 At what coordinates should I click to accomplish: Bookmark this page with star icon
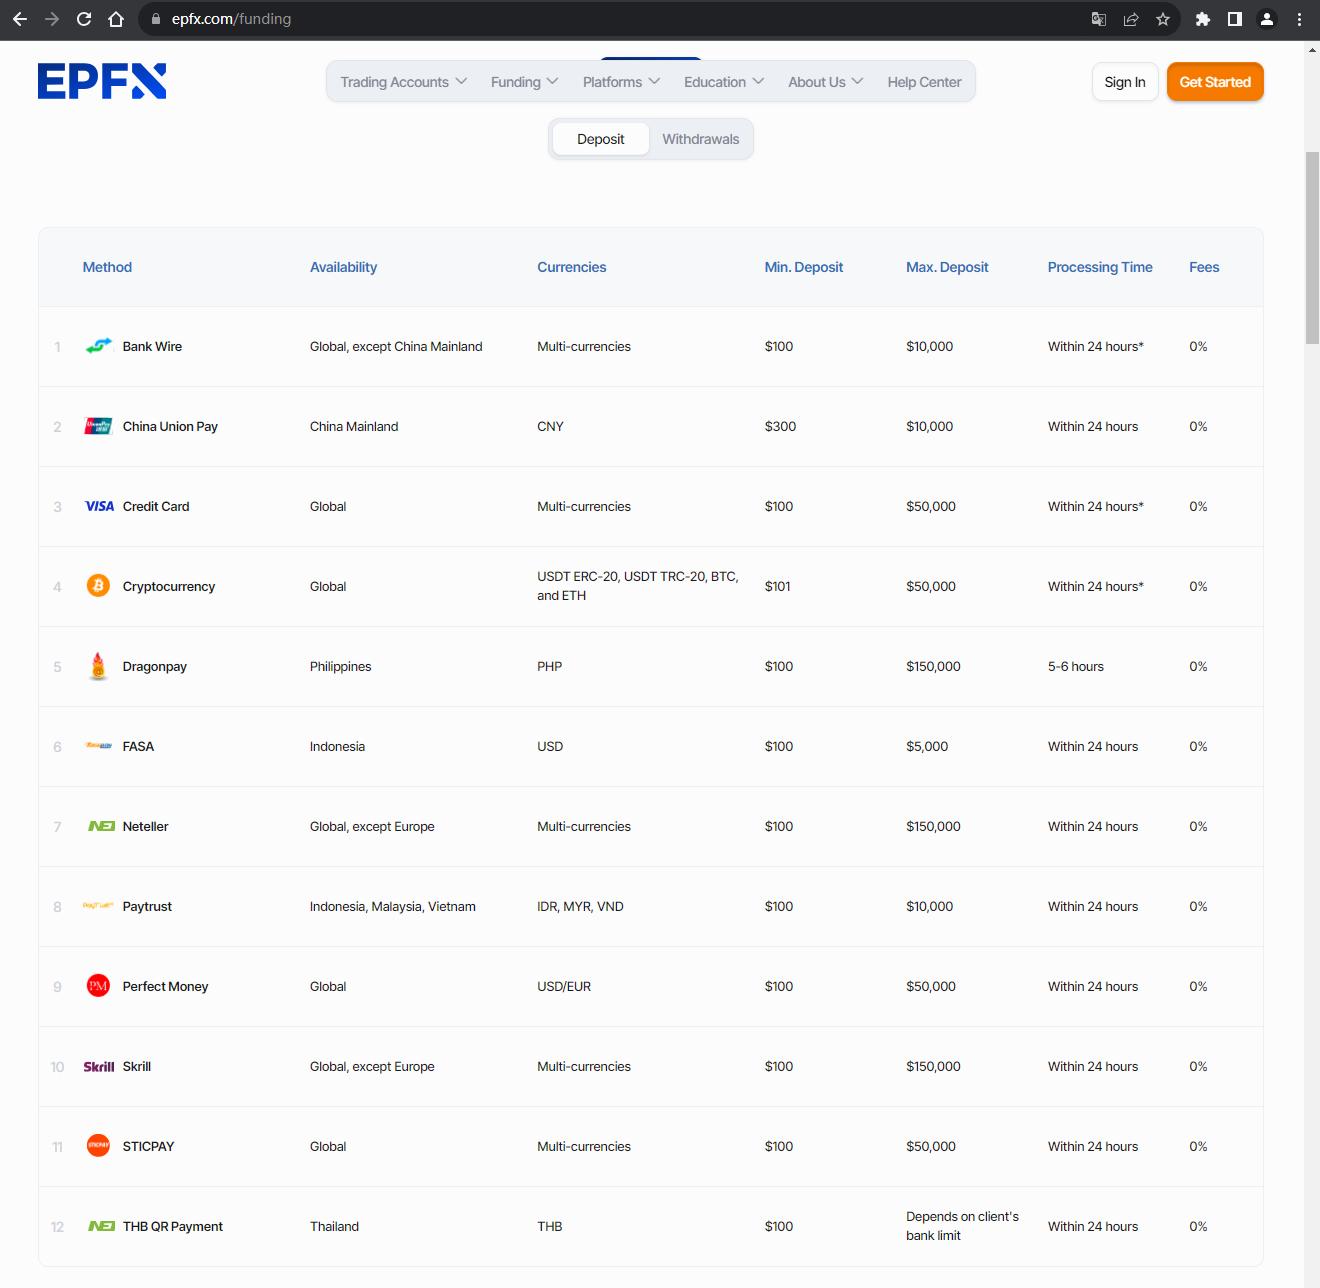pyautogui.click(x=1162, y=19)
